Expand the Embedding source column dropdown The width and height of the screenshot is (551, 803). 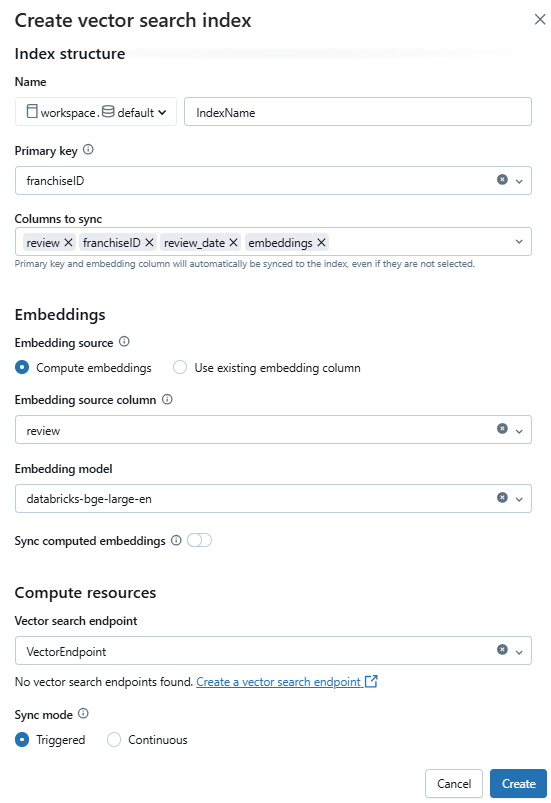tap(519, 431)
